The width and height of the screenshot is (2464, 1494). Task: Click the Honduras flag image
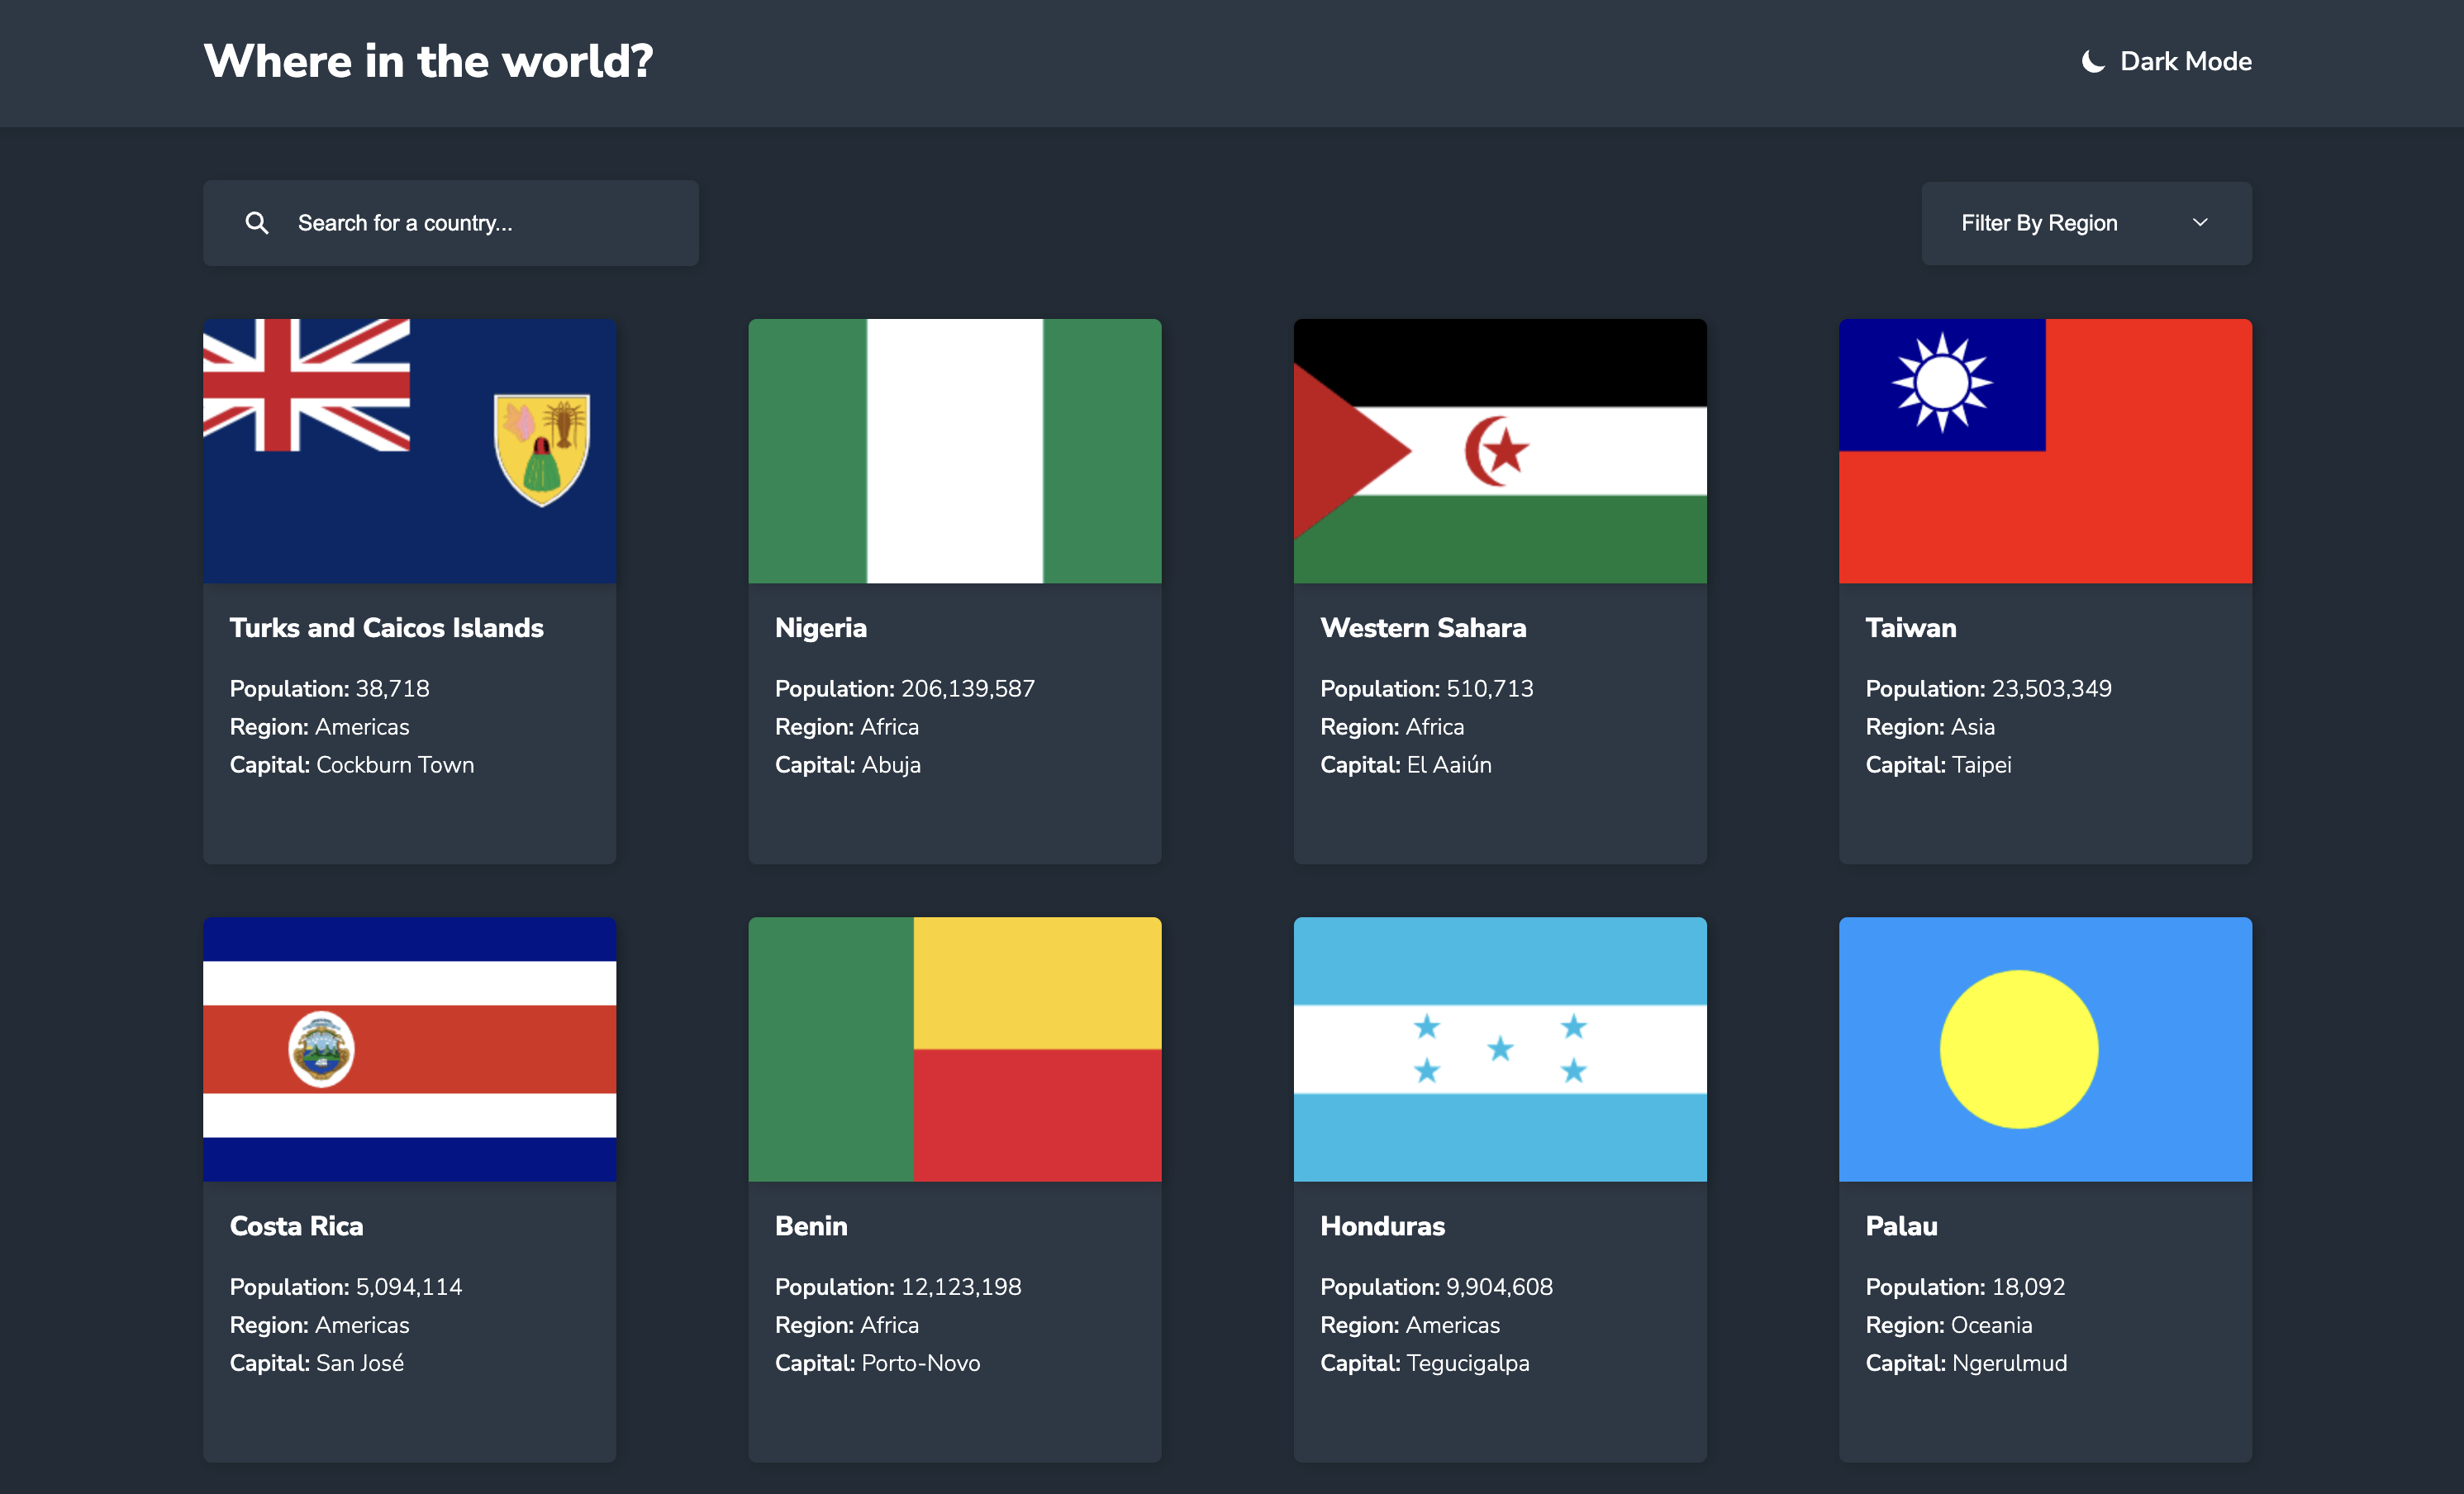click(x=1499, y=1049)
